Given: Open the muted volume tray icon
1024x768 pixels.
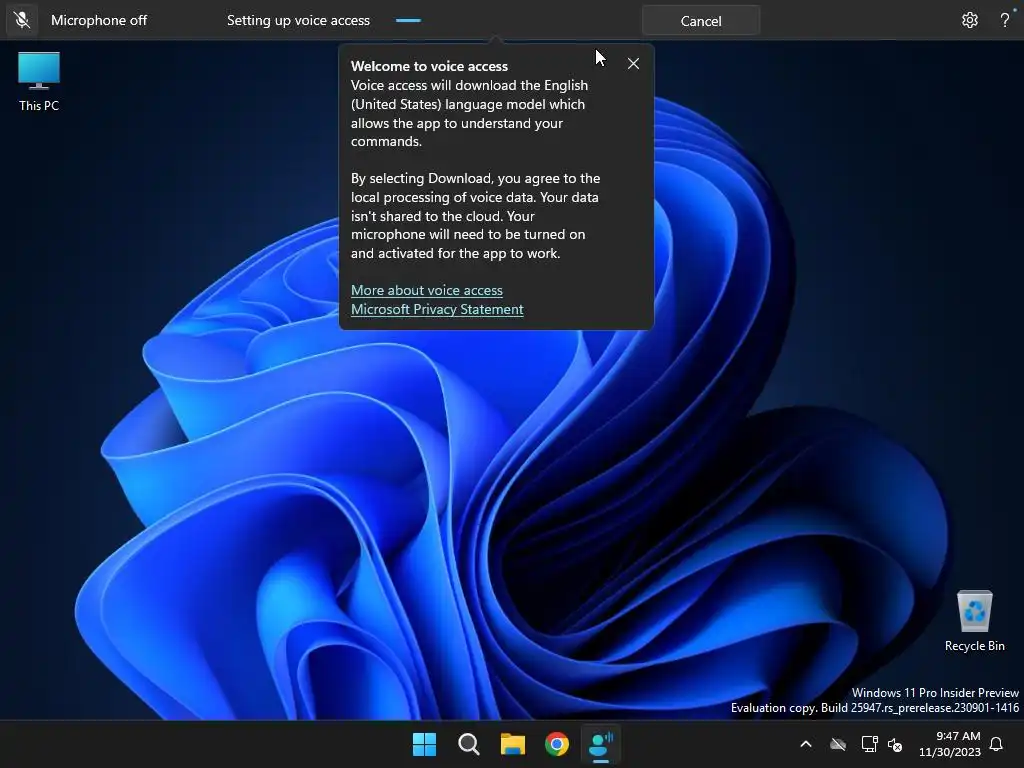Looking at the screenshot, I should coord(895,744).
